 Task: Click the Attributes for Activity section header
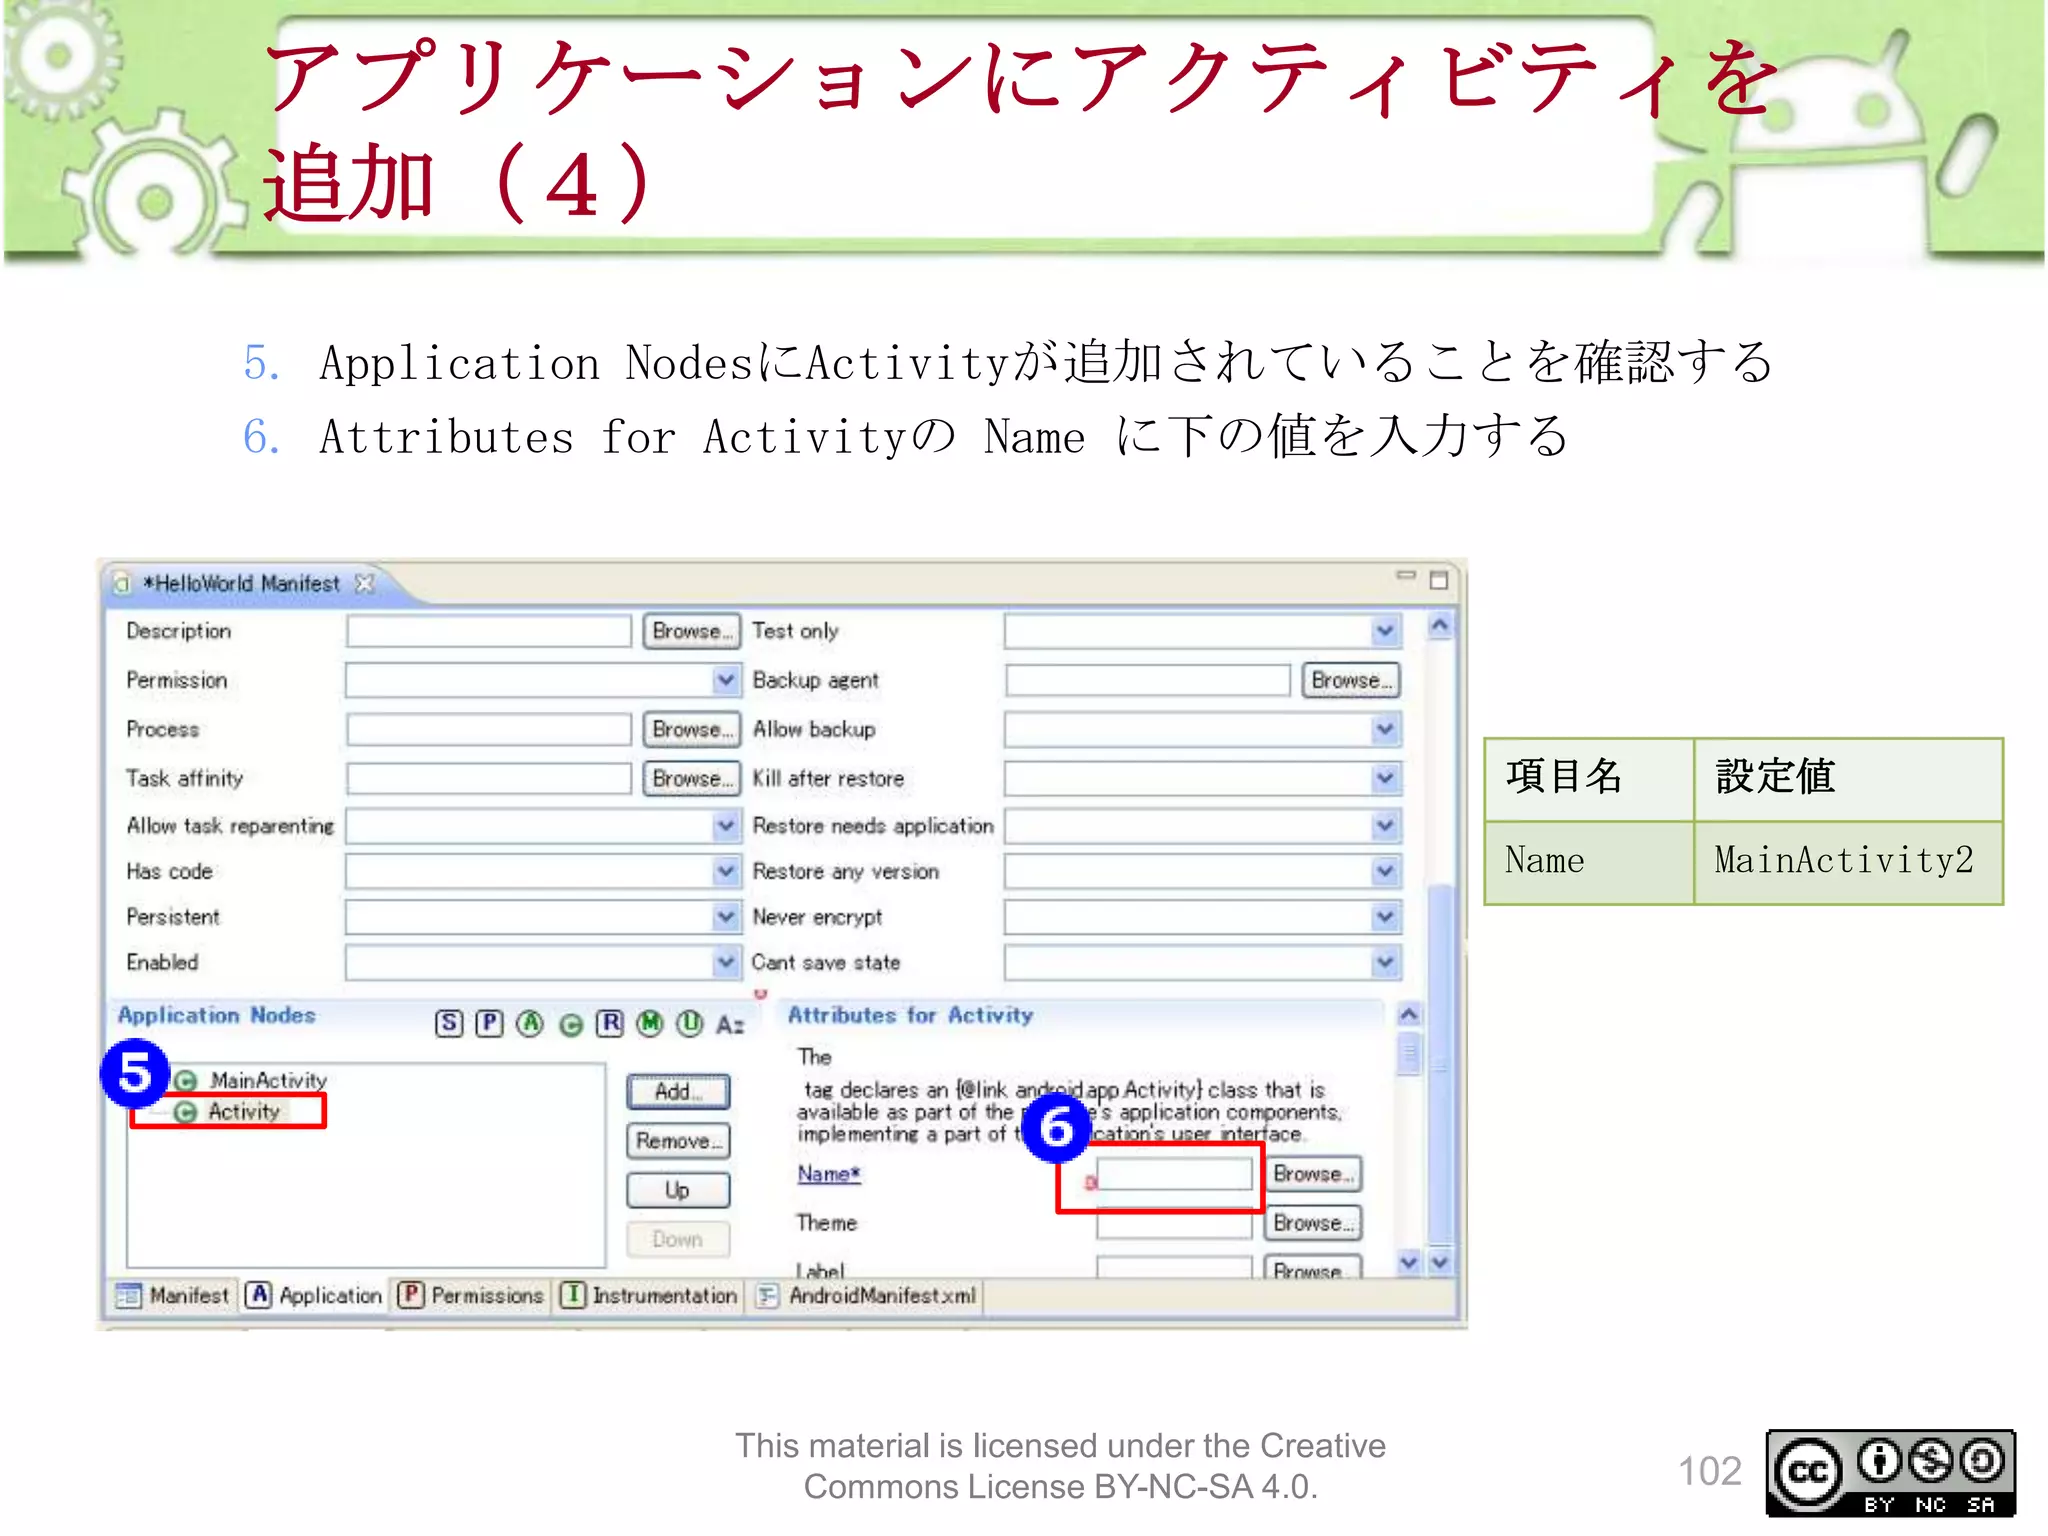910,1015
